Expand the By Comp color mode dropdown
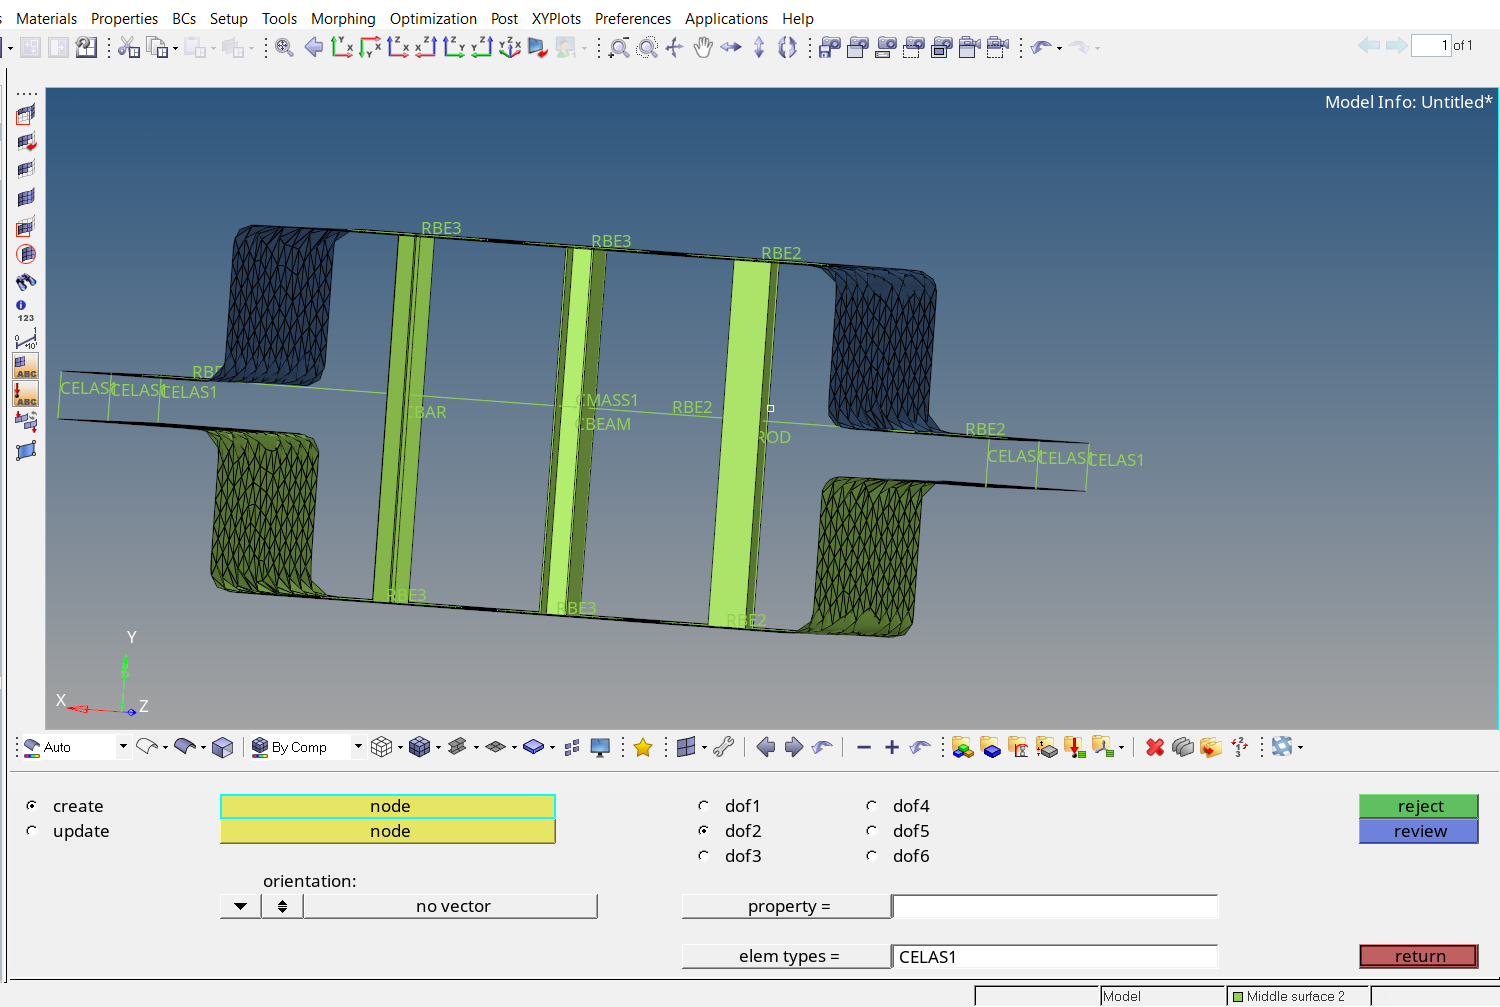This screenshot has width=1500, height=1007. (358, 747)
